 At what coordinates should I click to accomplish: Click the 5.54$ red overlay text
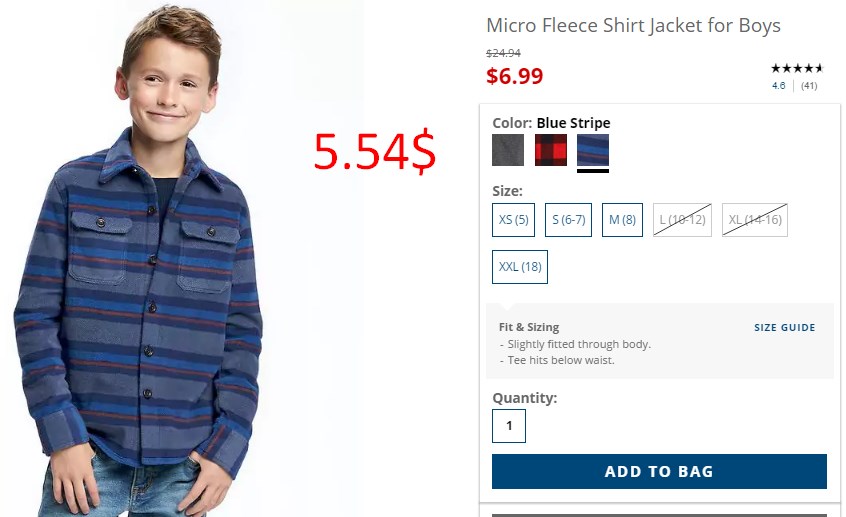[x=374, y=152]
